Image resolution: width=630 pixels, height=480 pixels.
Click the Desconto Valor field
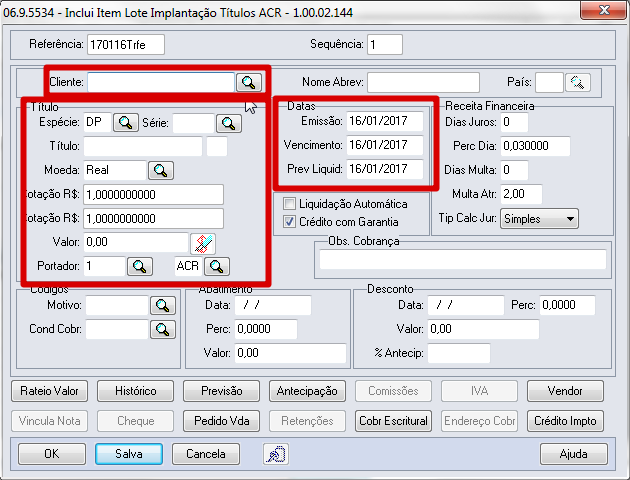[x=483, y=329]
